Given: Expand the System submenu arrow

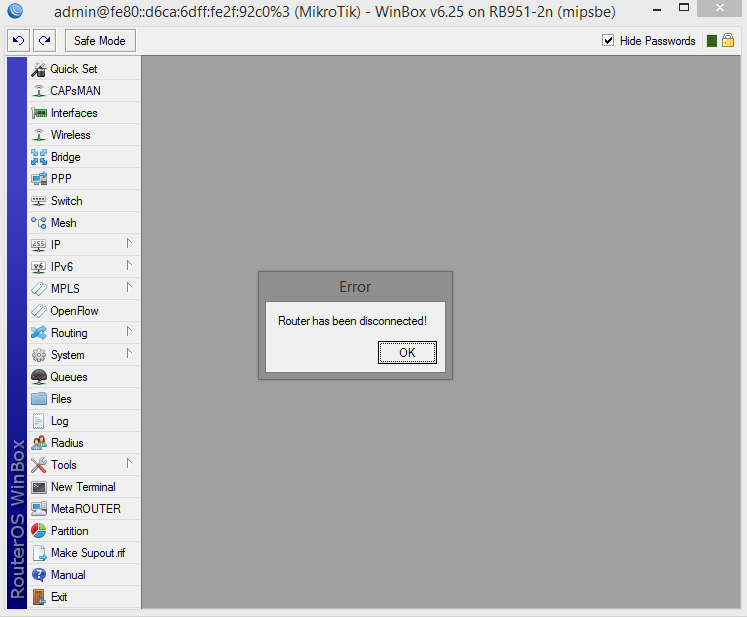Looking at the screenshot, I should point(129,354).
